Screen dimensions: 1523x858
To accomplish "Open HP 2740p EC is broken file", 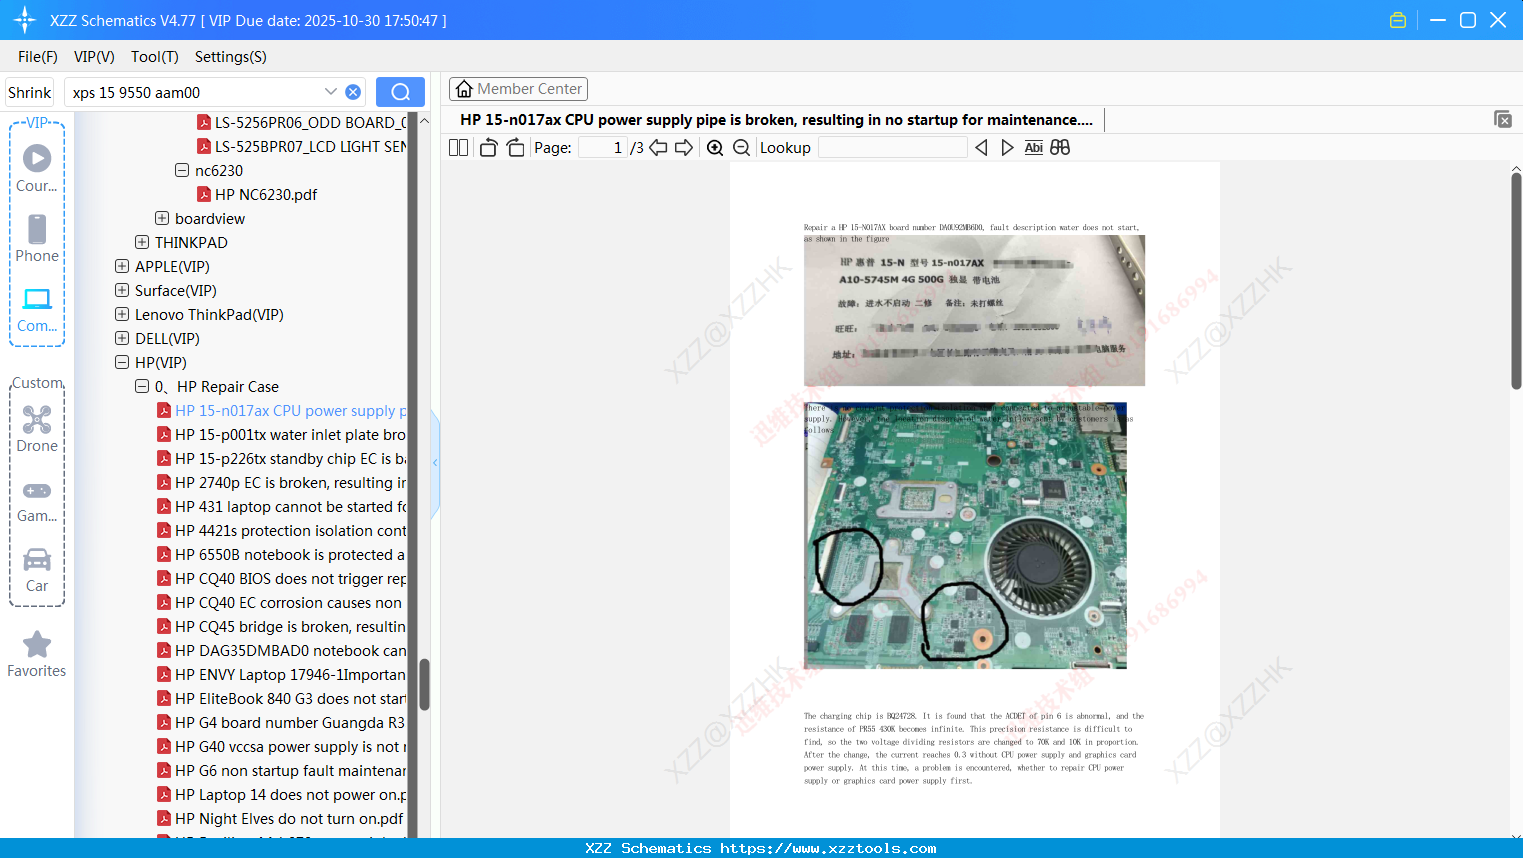I will (x=282, y=482).
